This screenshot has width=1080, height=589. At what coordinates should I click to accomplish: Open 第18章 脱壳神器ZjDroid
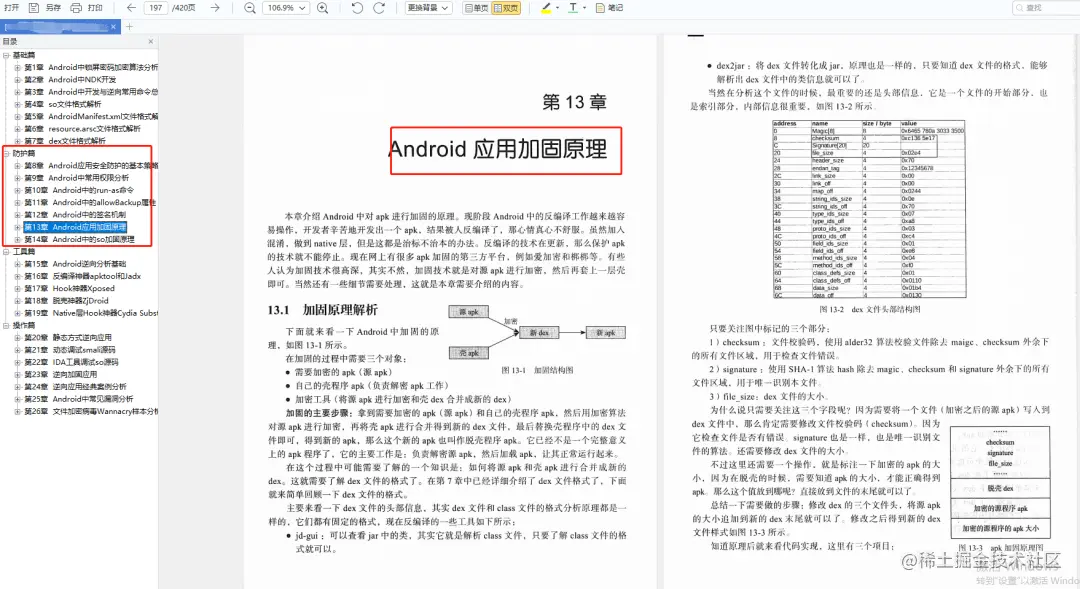tap(67, 301)
